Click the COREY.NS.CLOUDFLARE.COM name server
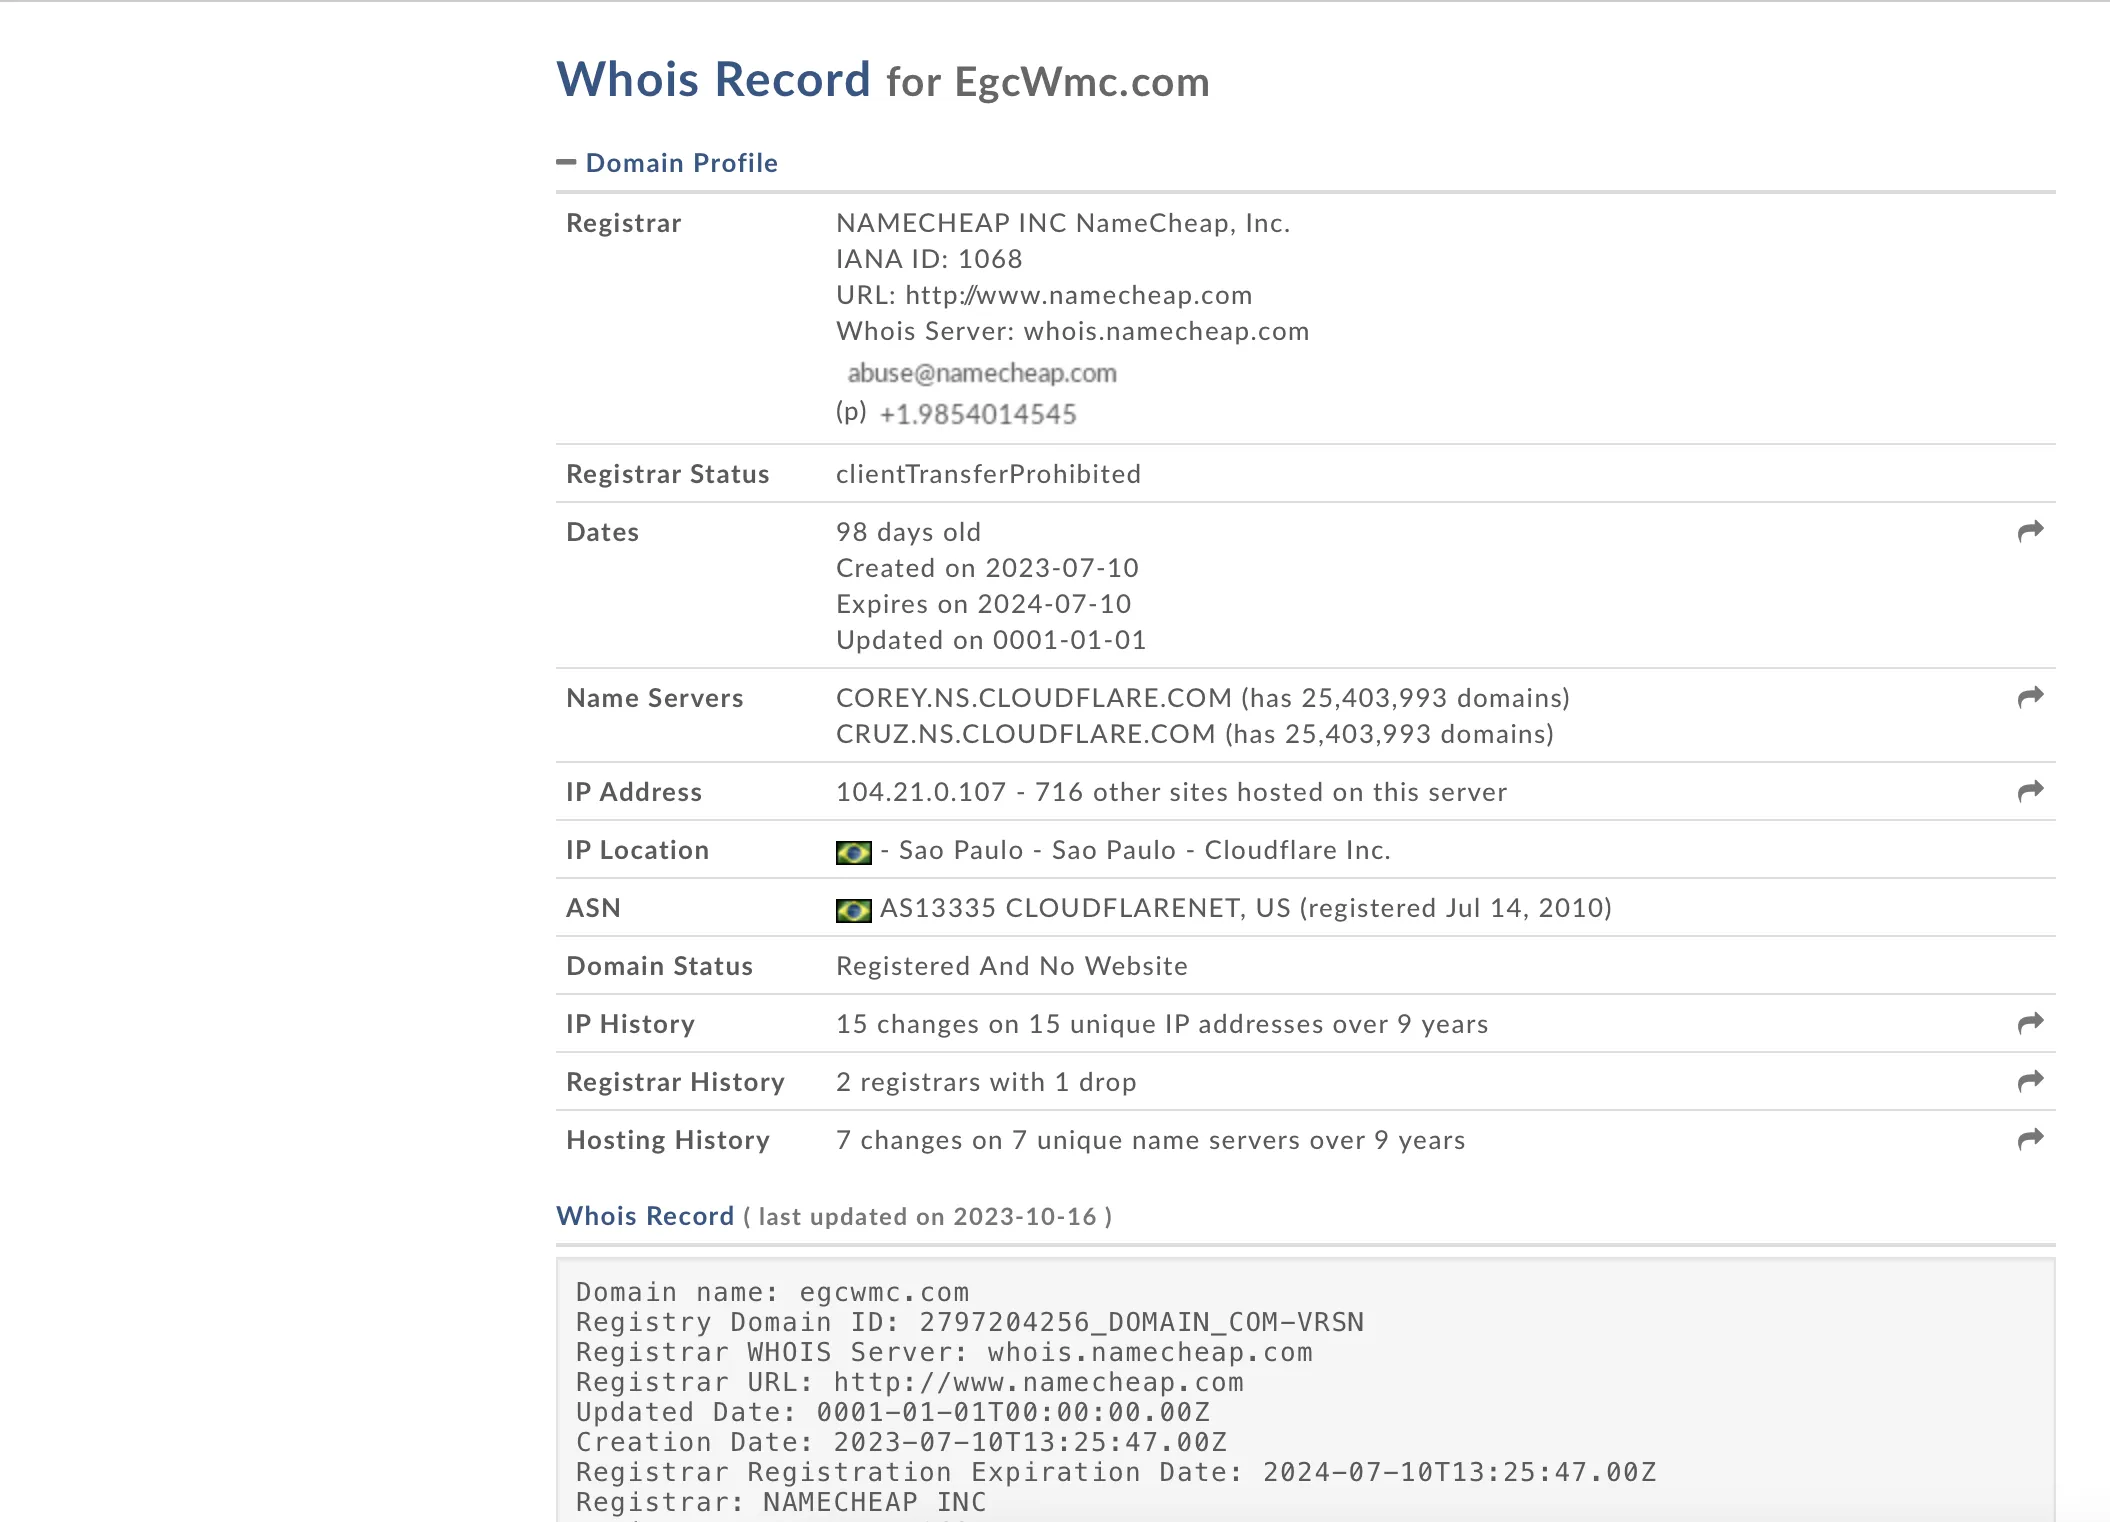2110x1522 pixels. (x=1033, y=698)
